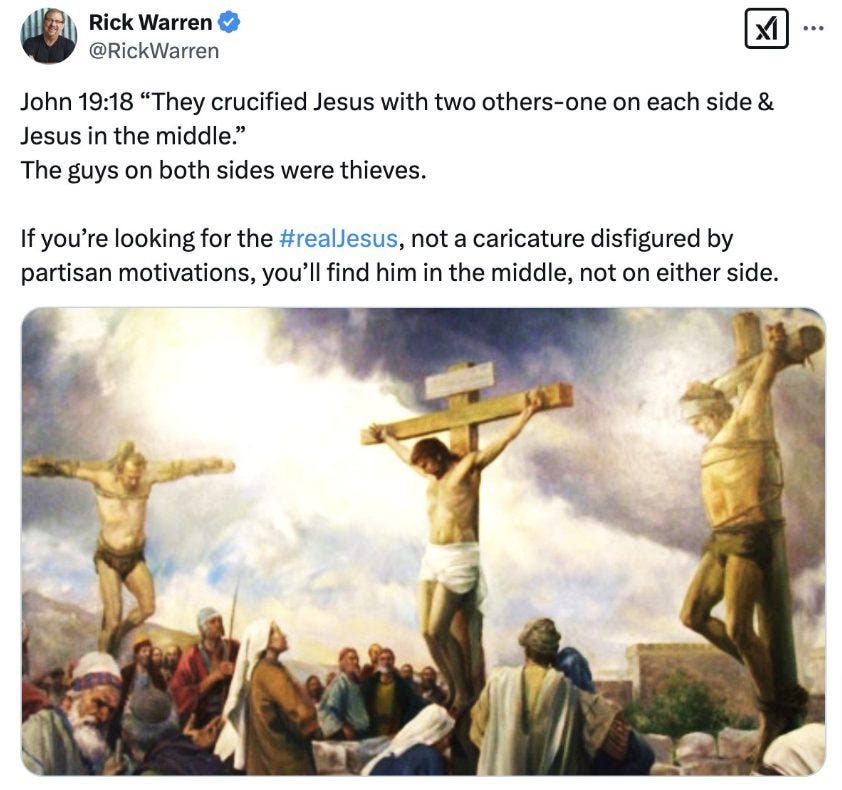
Task: Select the John 19:18 verse quote line
Action: click(397, 102)
